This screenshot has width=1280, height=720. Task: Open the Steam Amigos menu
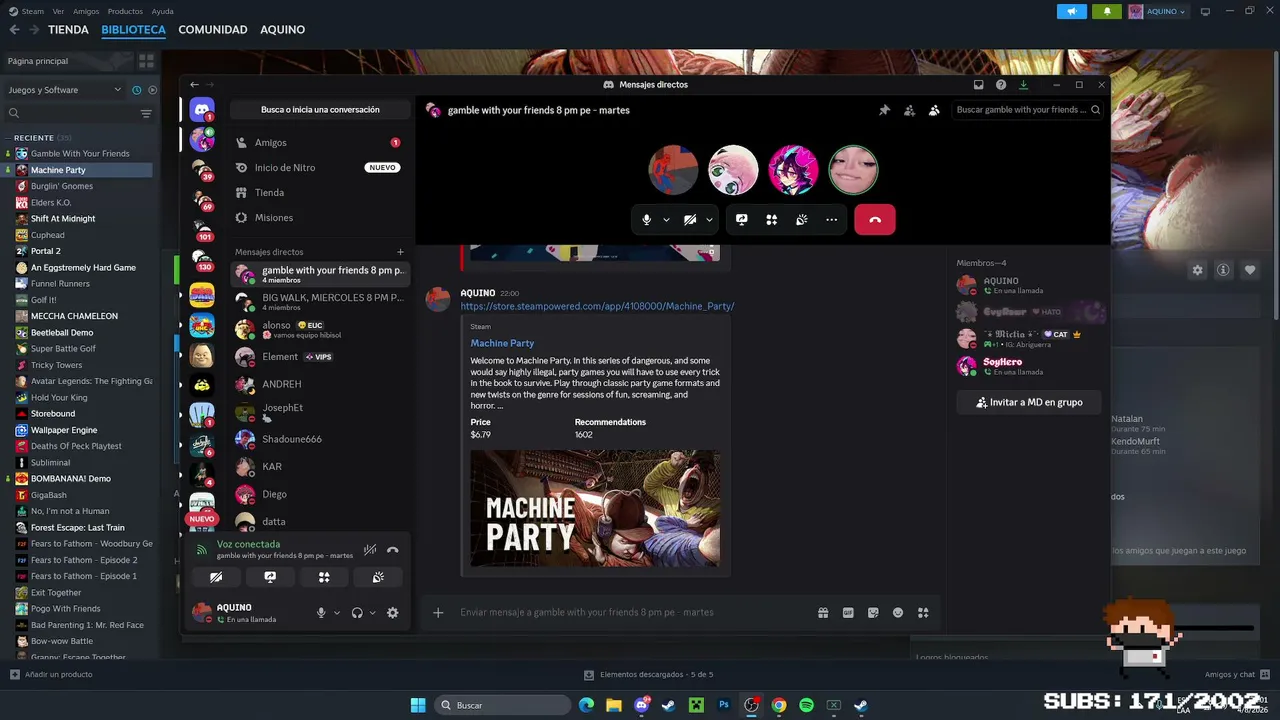(86, 11)
